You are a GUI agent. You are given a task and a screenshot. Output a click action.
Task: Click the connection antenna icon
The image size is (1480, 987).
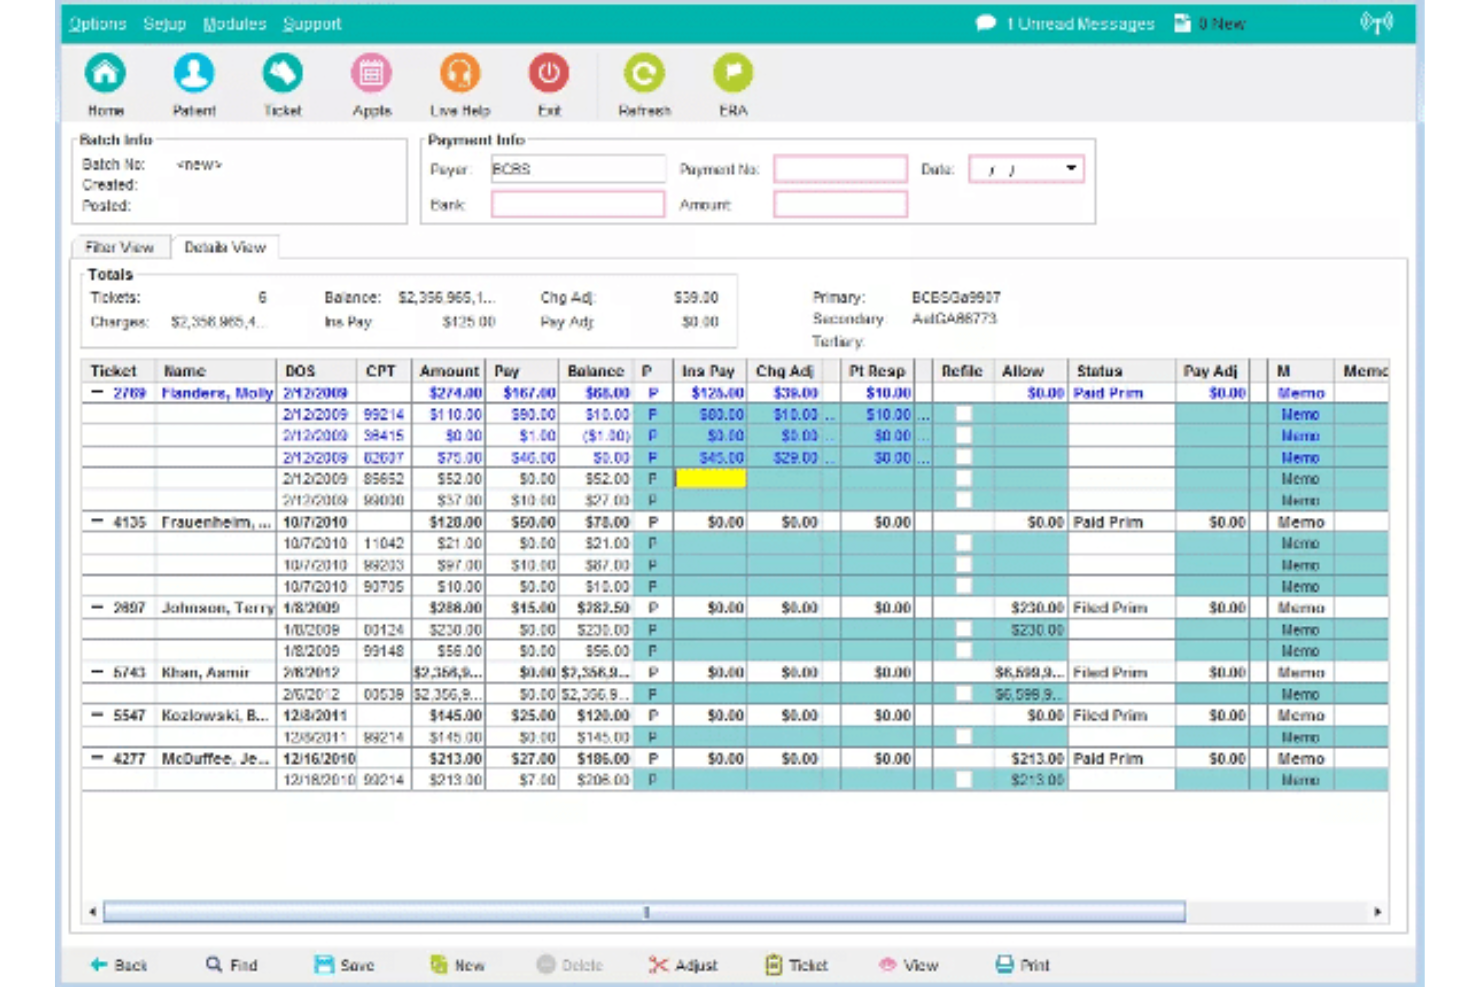click(1377, 23)
